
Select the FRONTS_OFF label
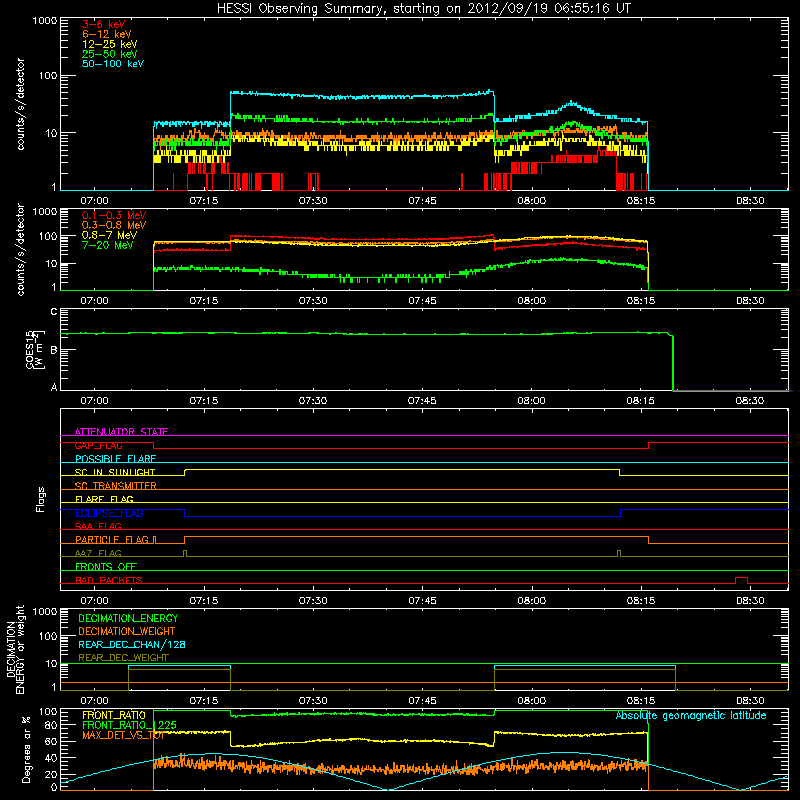(x=106, y=566)
